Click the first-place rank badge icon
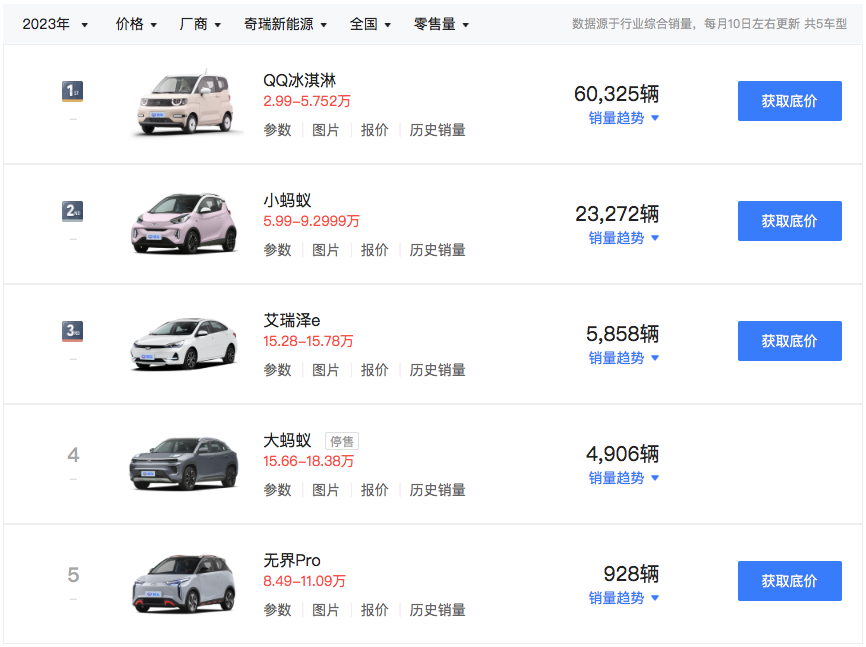This screenshot has width=866, height=647. pyautogui.click(x=72, y=92)
